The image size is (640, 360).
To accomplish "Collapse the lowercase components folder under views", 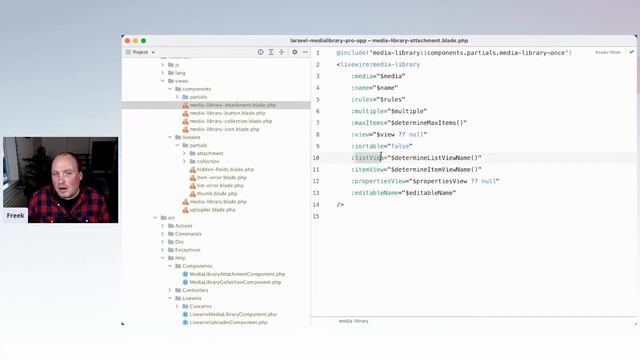I will [170, 89].
